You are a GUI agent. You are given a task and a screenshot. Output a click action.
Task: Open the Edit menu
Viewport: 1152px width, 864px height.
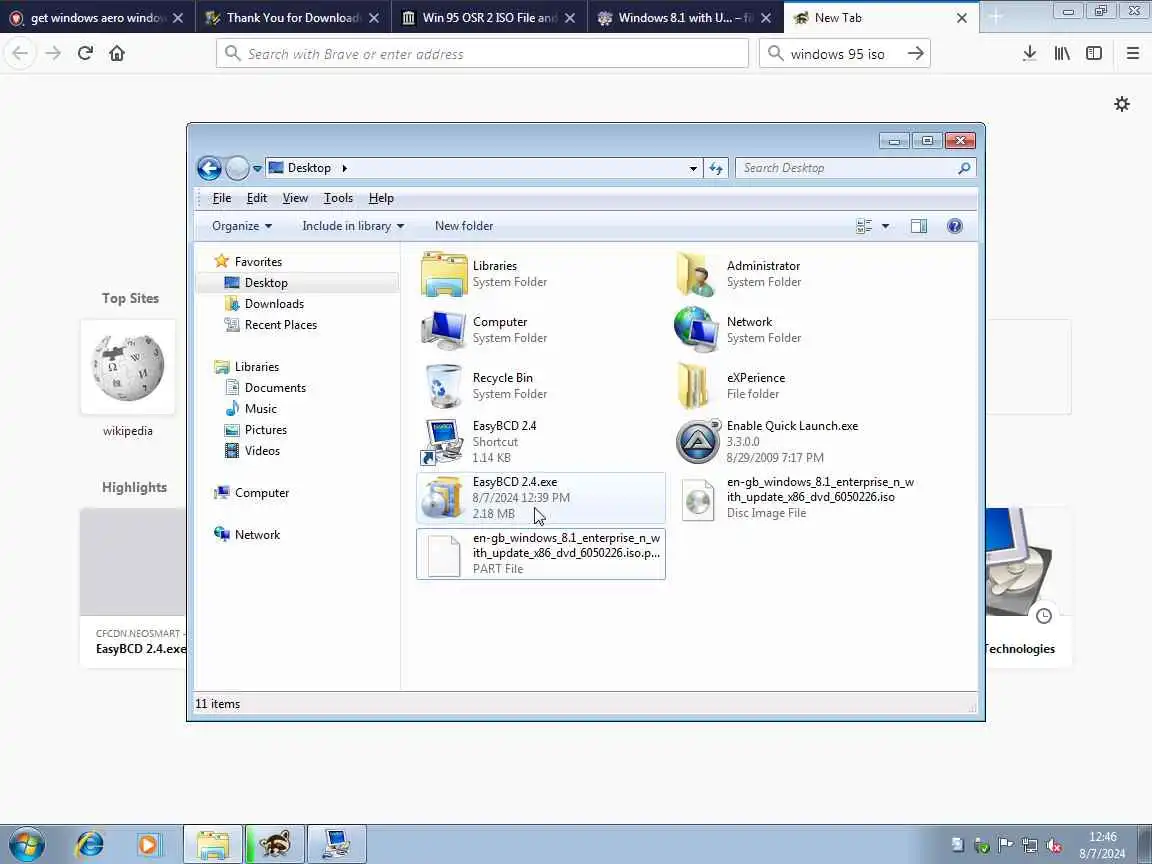pyautogui.click(x=256, y=198)
